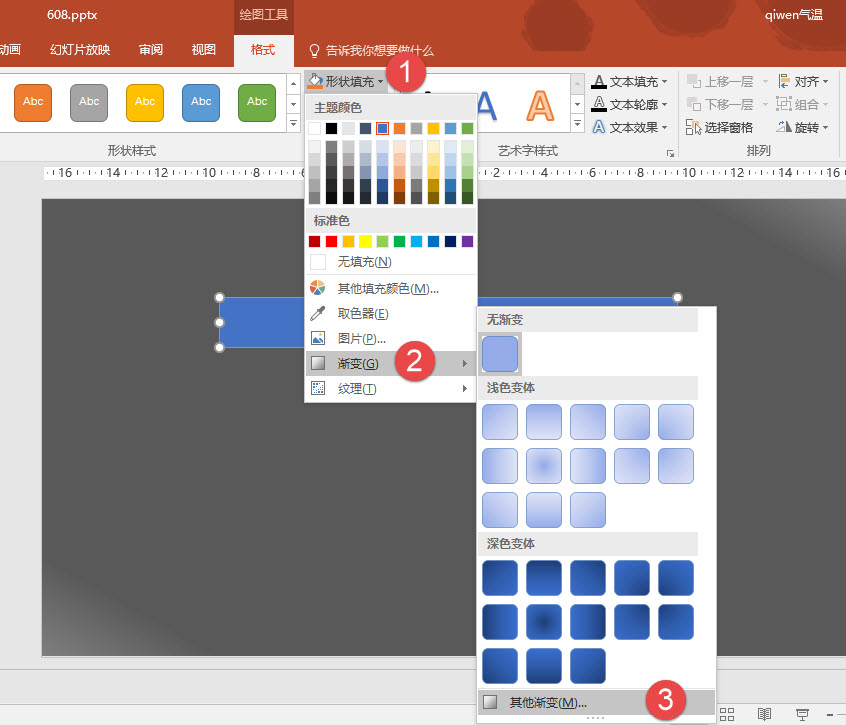Select the blue Abc shape style

pyautogui.click(x=201, y=102)
